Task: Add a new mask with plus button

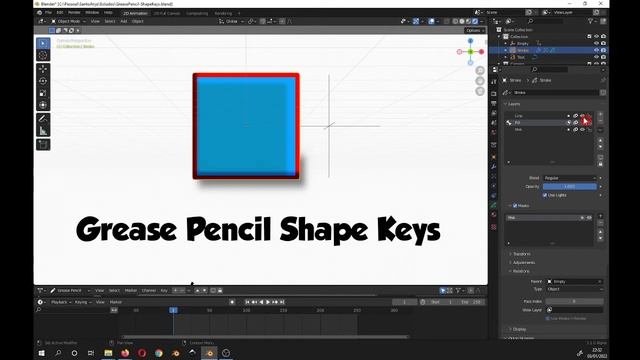Action: tap(600, 216)
